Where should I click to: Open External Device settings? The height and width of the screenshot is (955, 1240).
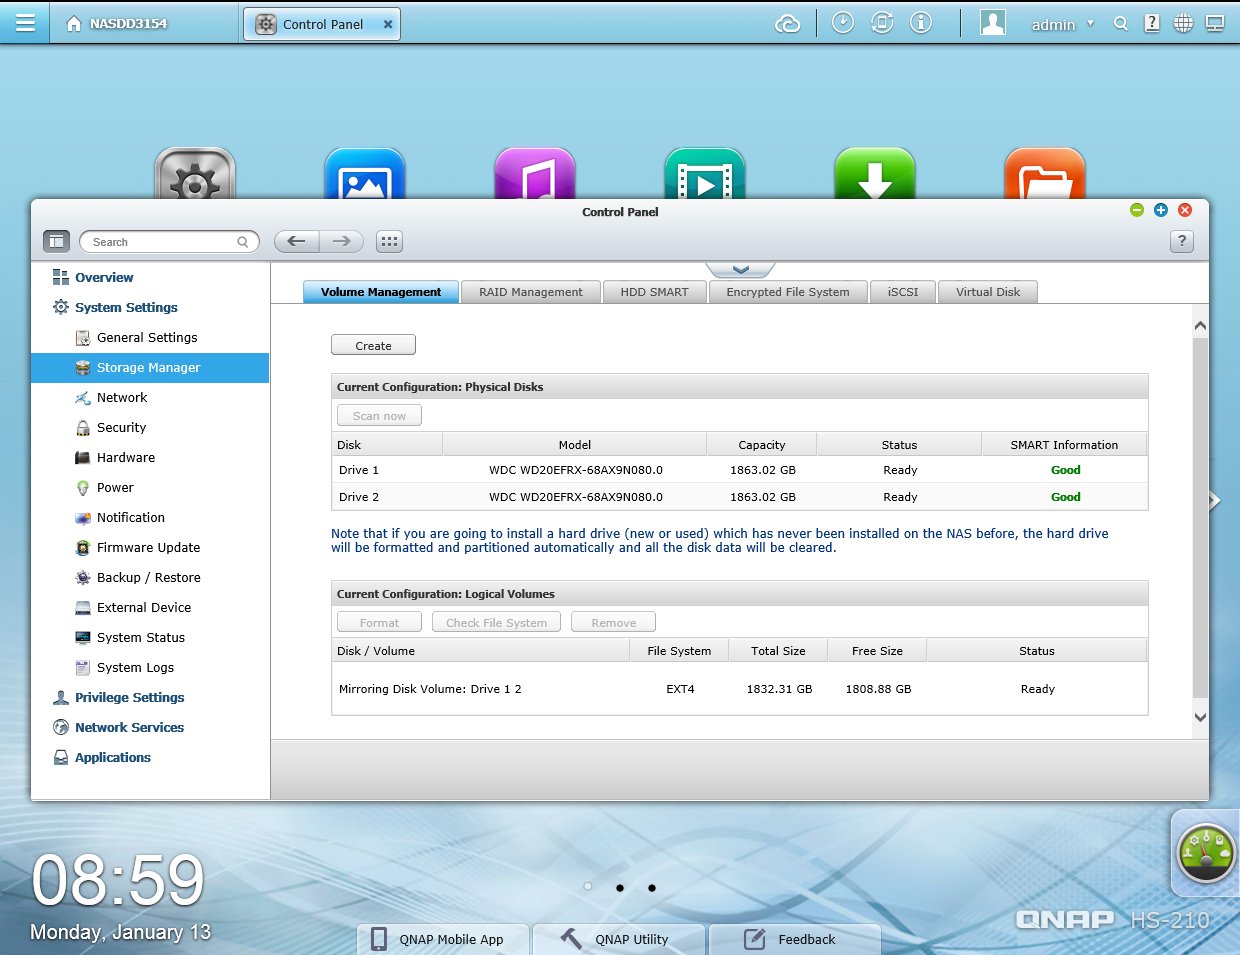click(x=144, y=608)
